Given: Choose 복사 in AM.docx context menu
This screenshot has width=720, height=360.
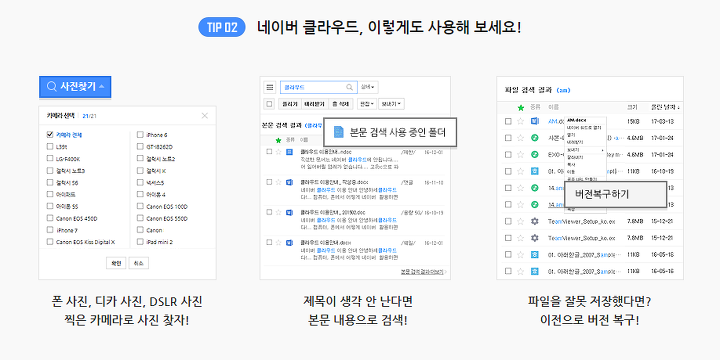Looking at the screenshot, I should [x=571, y=164].
